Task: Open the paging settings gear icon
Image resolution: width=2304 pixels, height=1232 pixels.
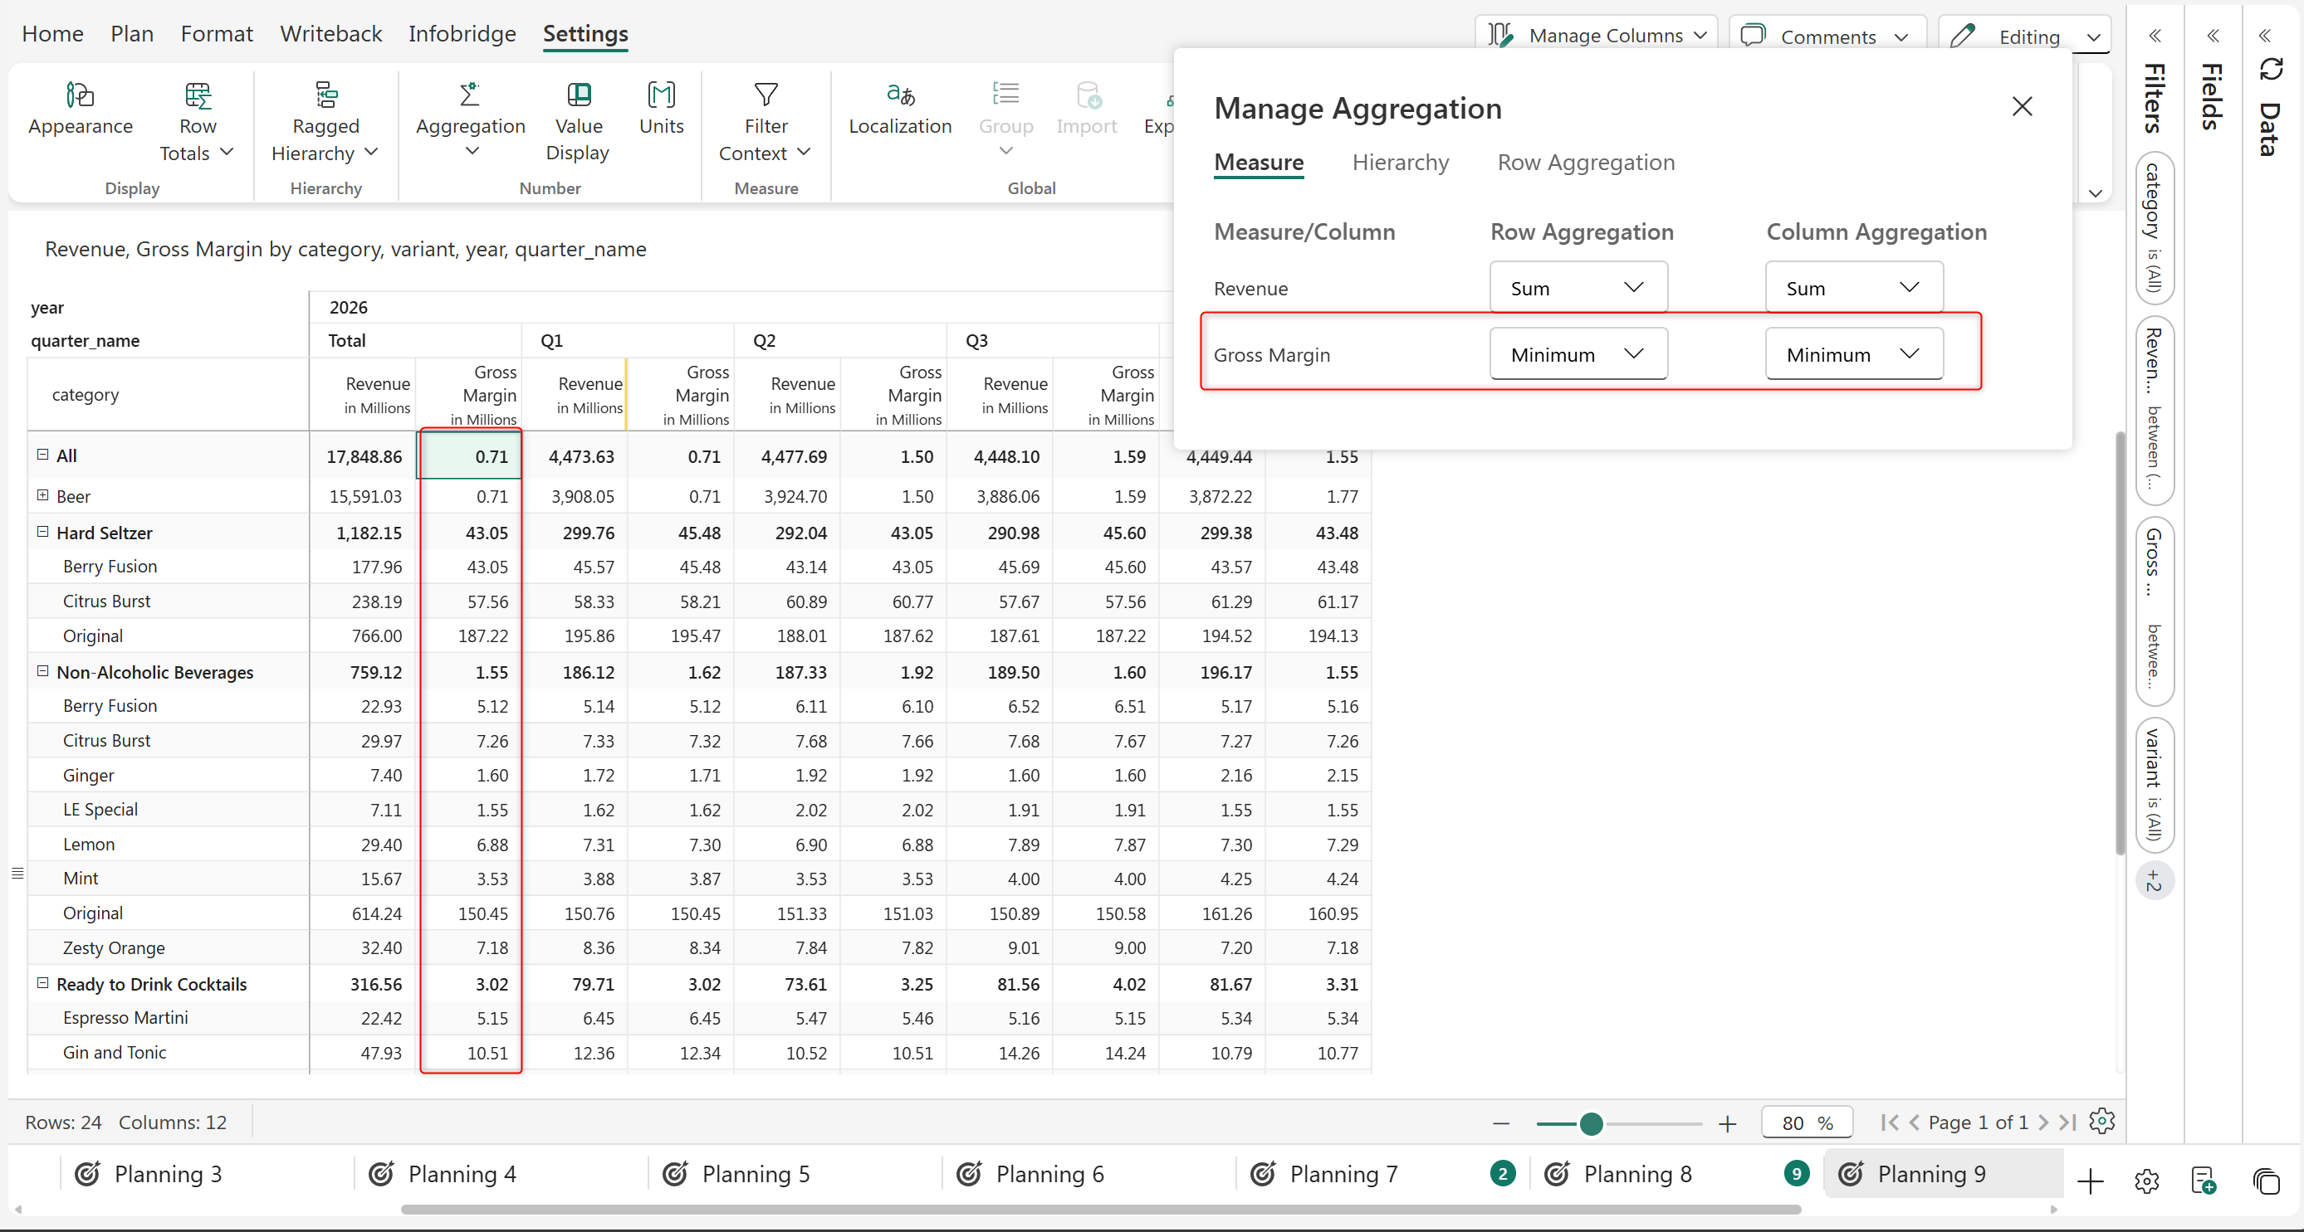Action: (2102, 1121)
